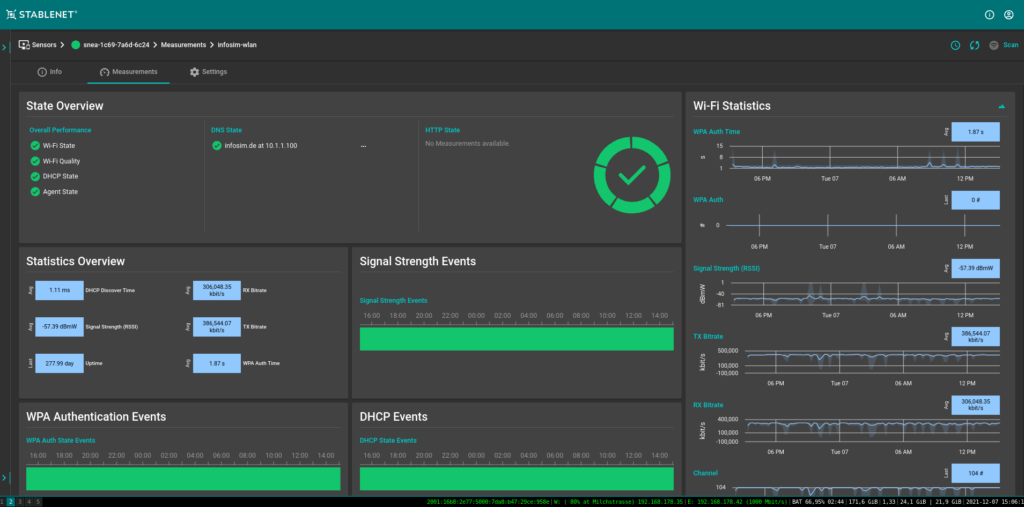Viewport: 1024px width, 507px height.
Task: Click the WPA Auth Time chart label
Action: [x=716, y=131]
